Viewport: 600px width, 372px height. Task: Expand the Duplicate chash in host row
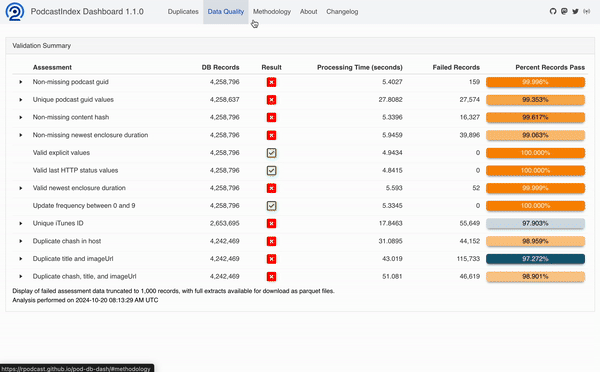[21, 241]
